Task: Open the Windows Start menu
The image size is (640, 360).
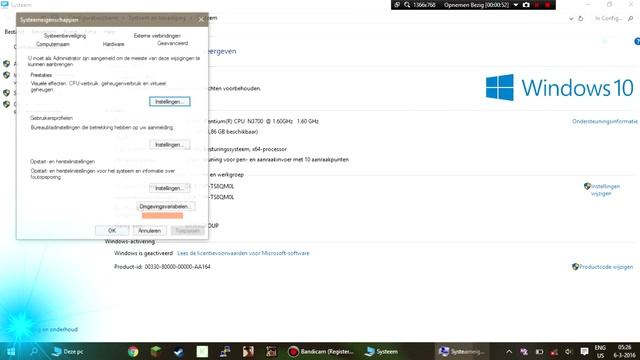Action: [11, 351]
